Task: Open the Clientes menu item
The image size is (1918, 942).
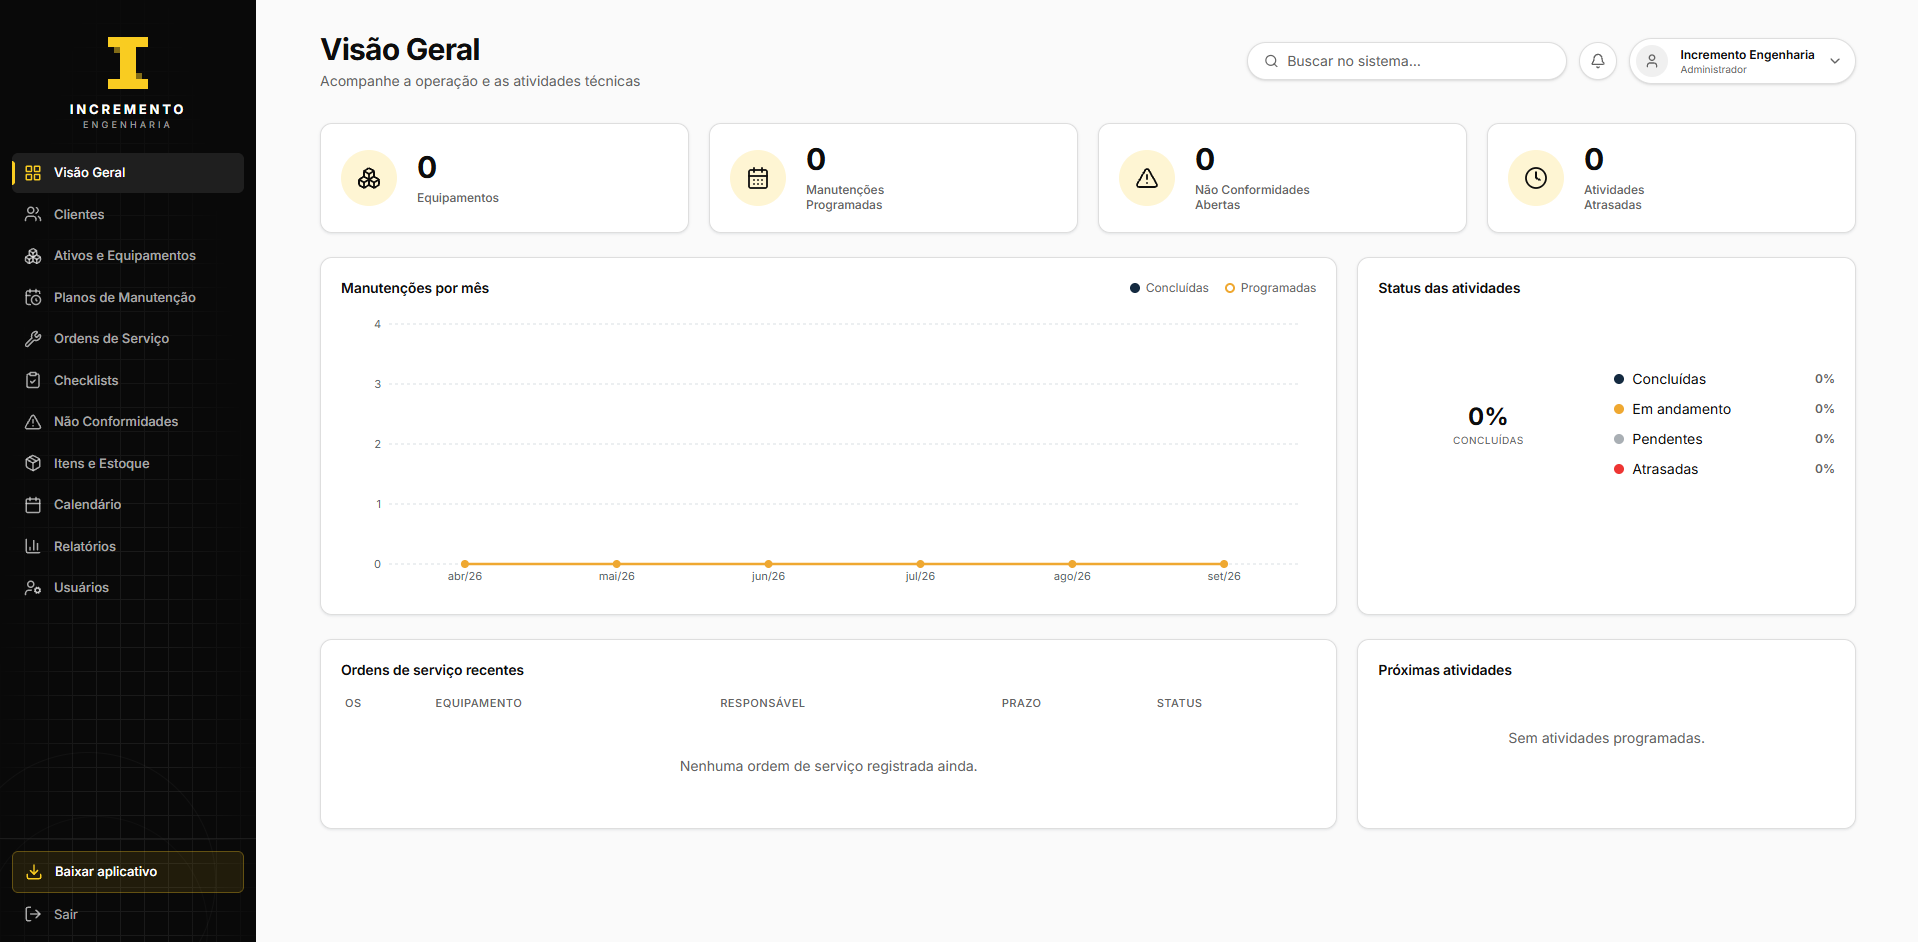Action: pyautogui.click(x=128, y=214)
